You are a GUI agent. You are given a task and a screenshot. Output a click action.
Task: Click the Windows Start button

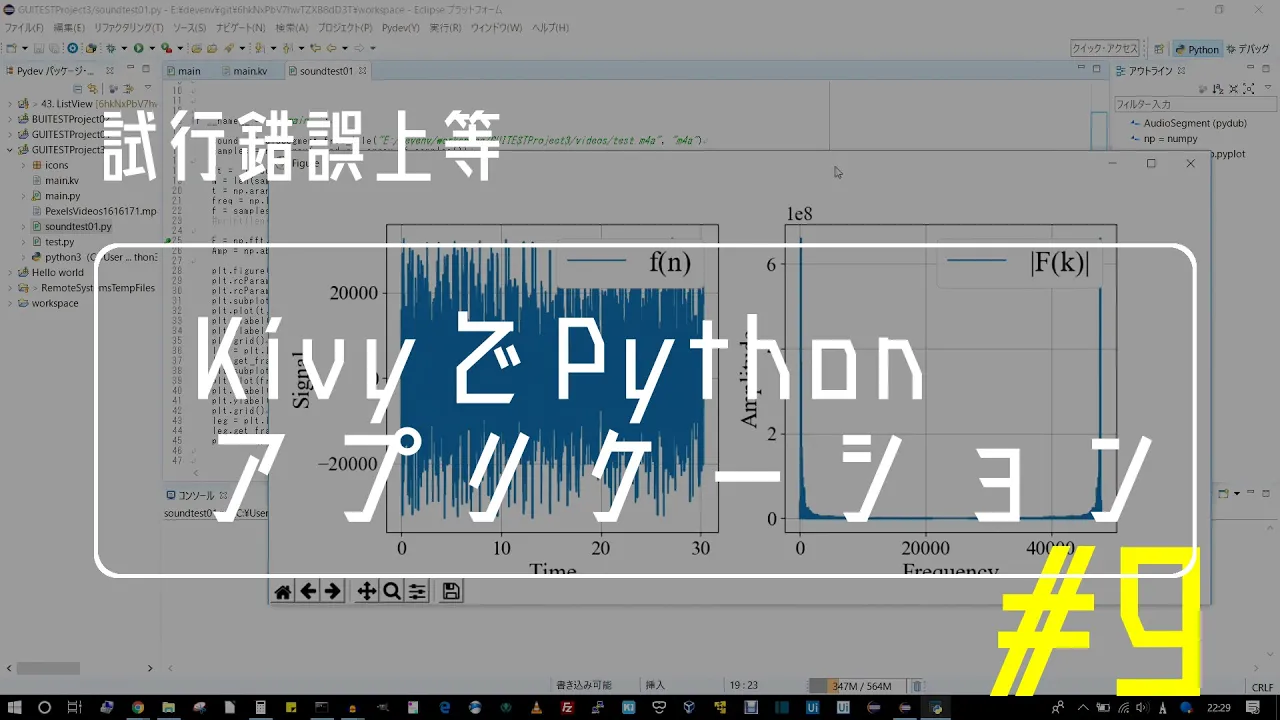pos(14,707)
